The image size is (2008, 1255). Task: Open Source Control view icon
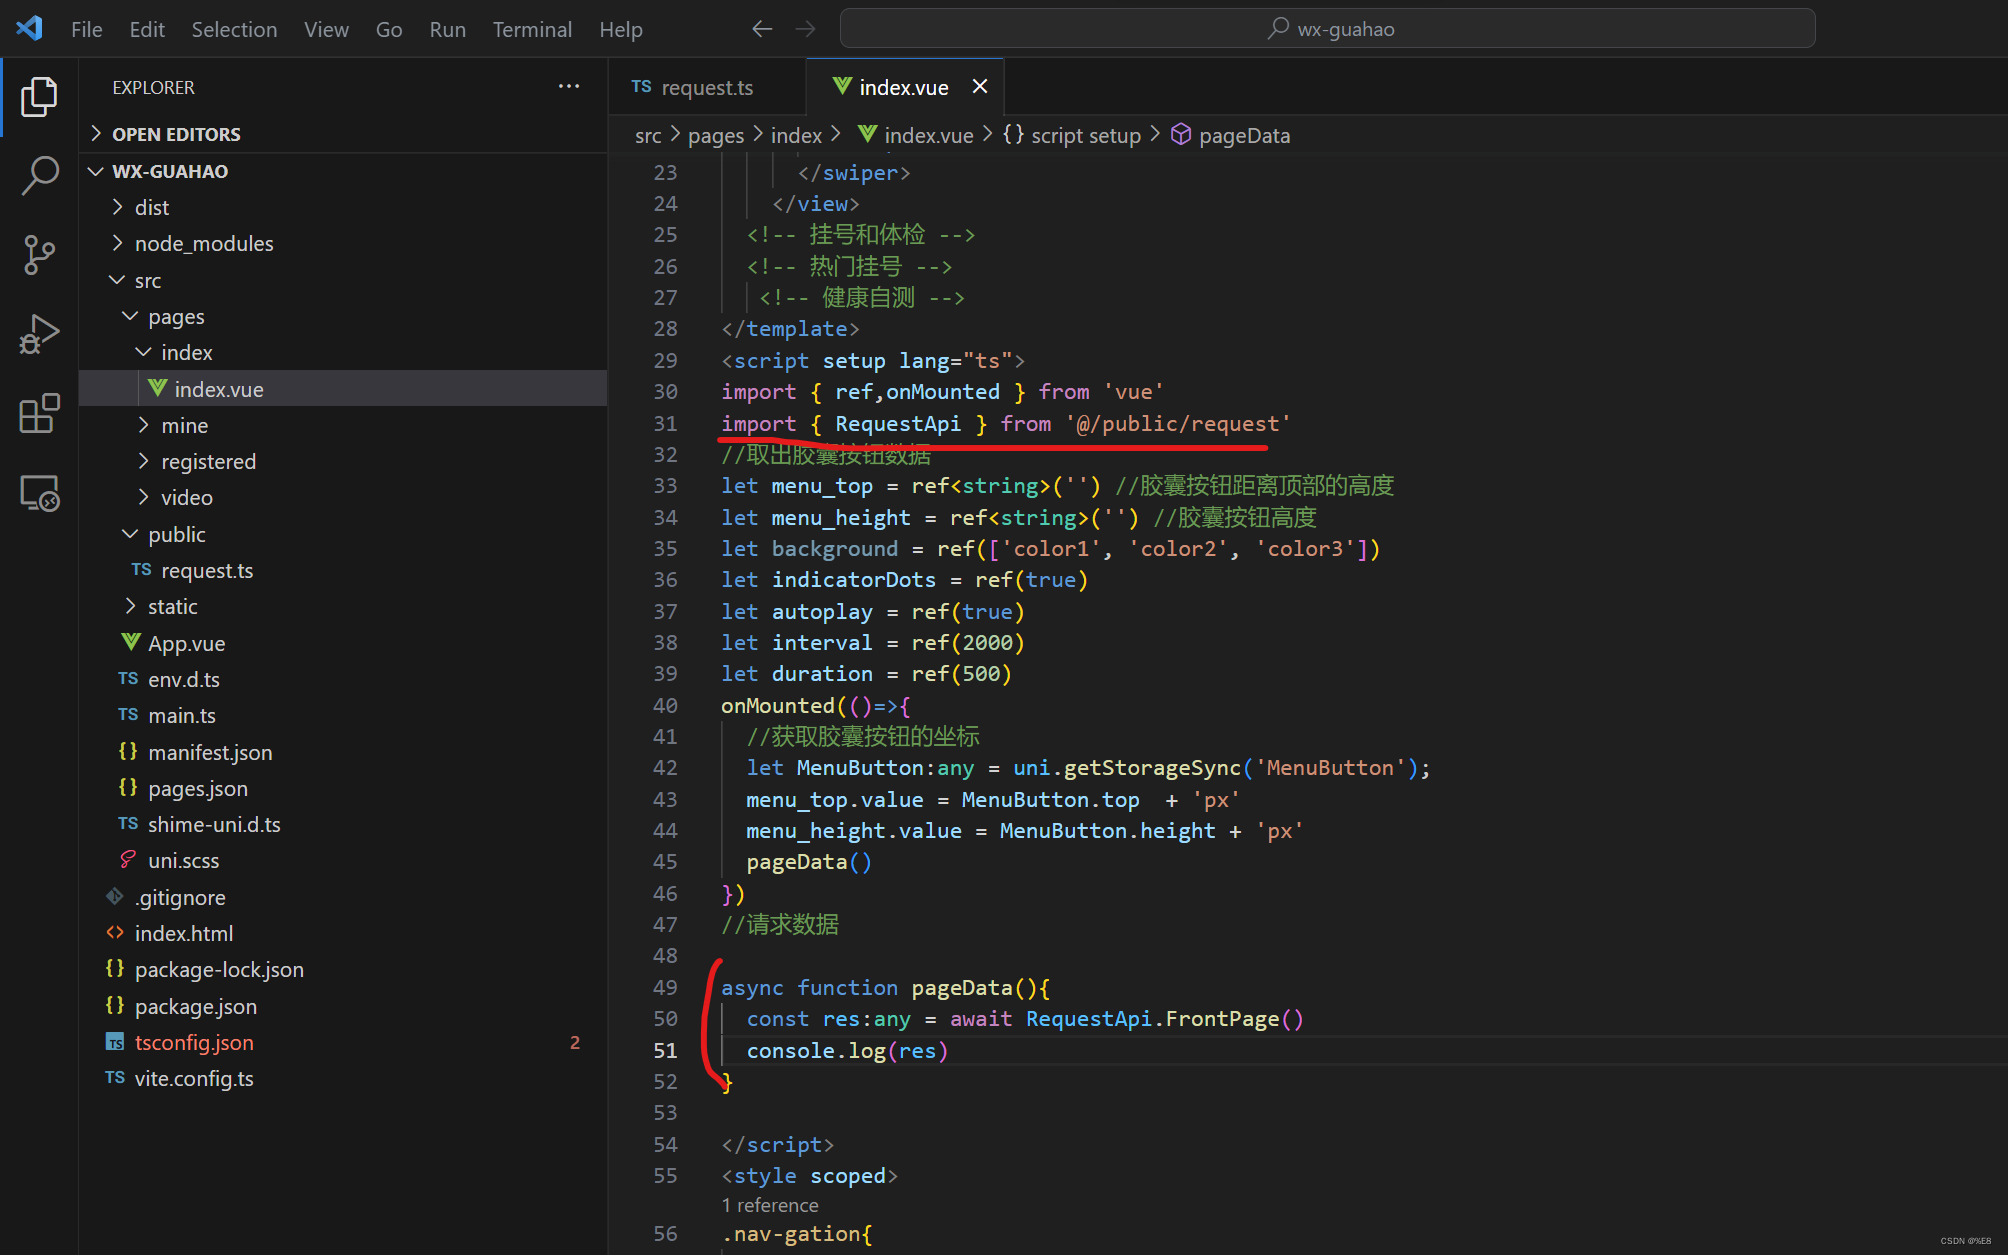pos(39,254)
